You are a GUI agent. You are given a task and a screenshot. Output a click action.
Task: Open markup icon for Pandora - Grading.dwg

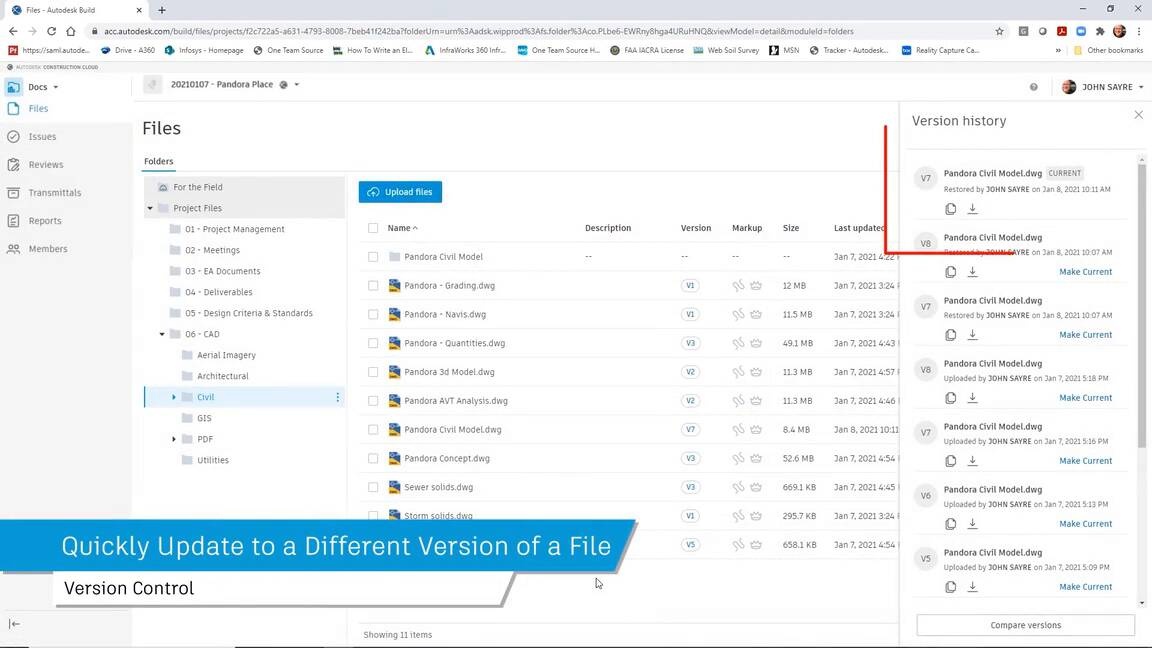click(x=738, y=286)
